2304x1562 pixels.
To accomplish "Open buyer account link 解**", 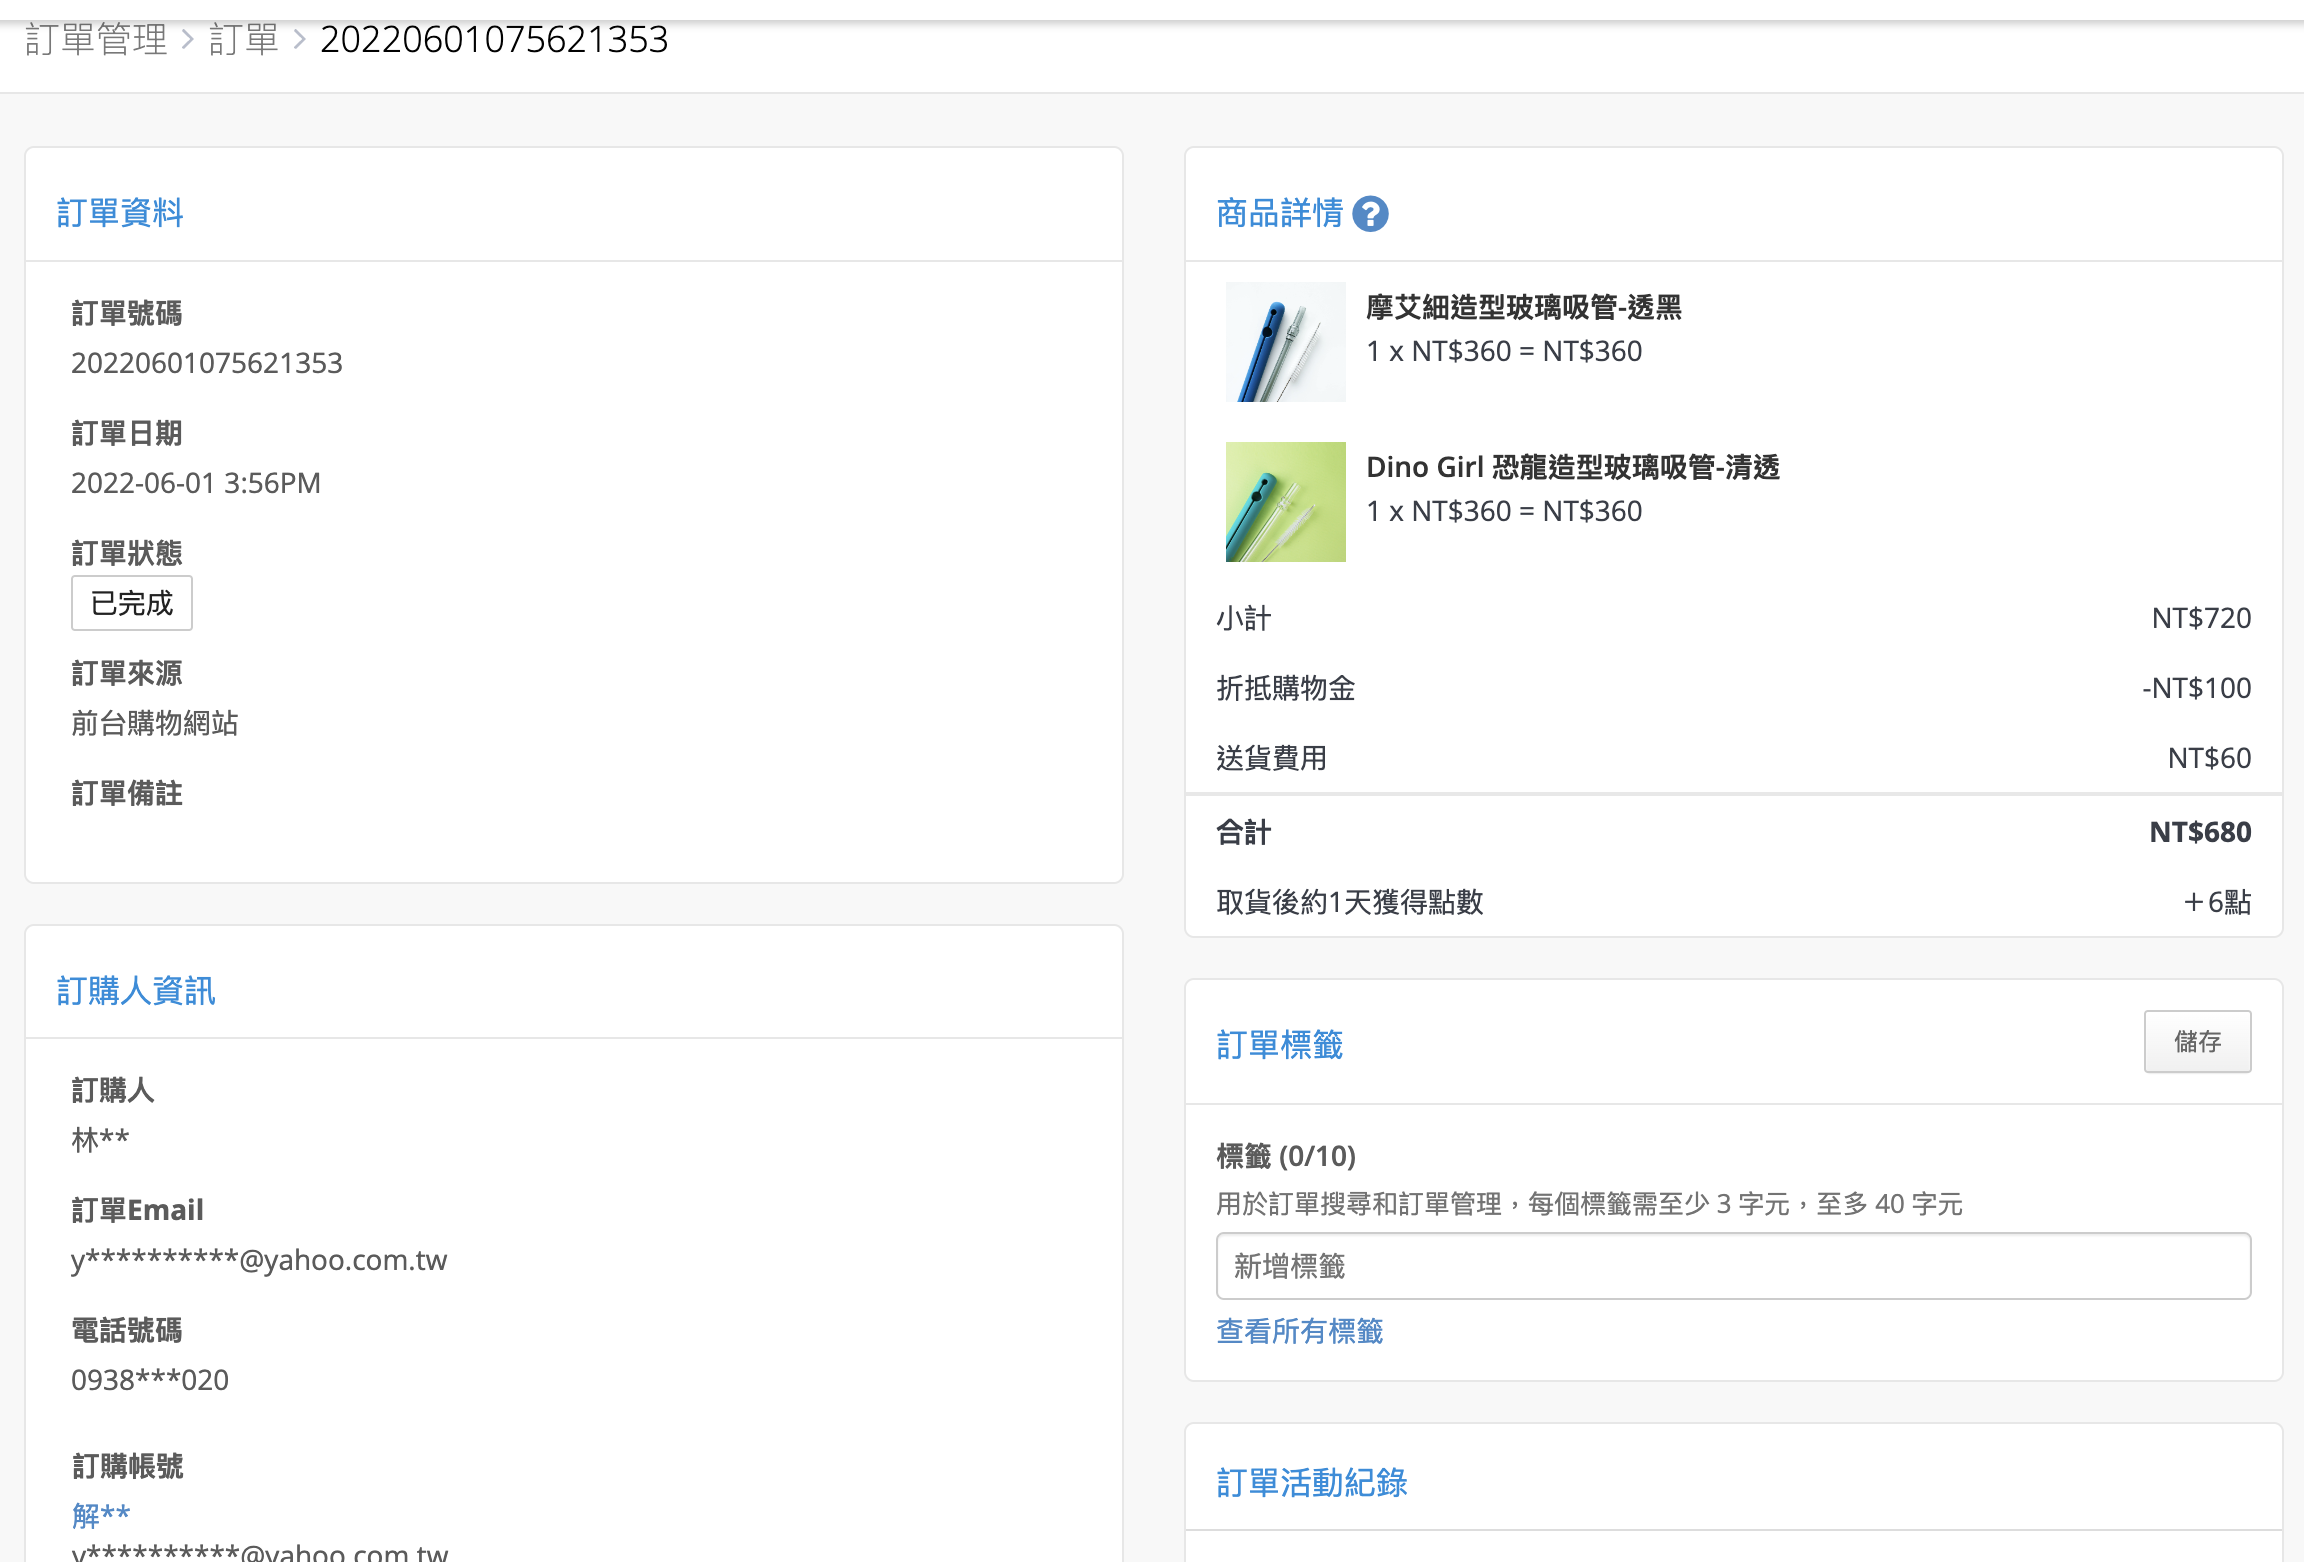I will click(x=99, y=1514).
